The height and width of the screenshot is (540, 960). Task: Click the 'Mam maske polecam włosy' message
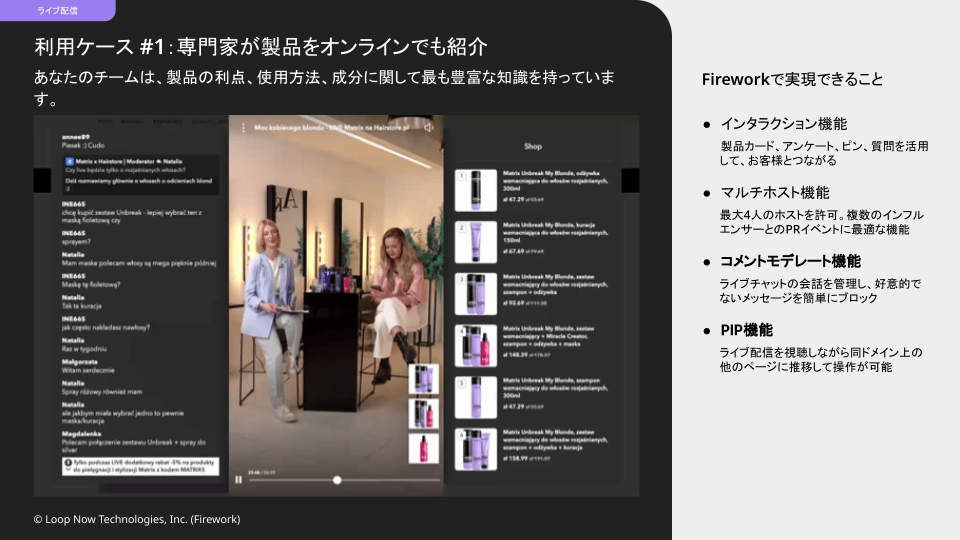point(139,263)
